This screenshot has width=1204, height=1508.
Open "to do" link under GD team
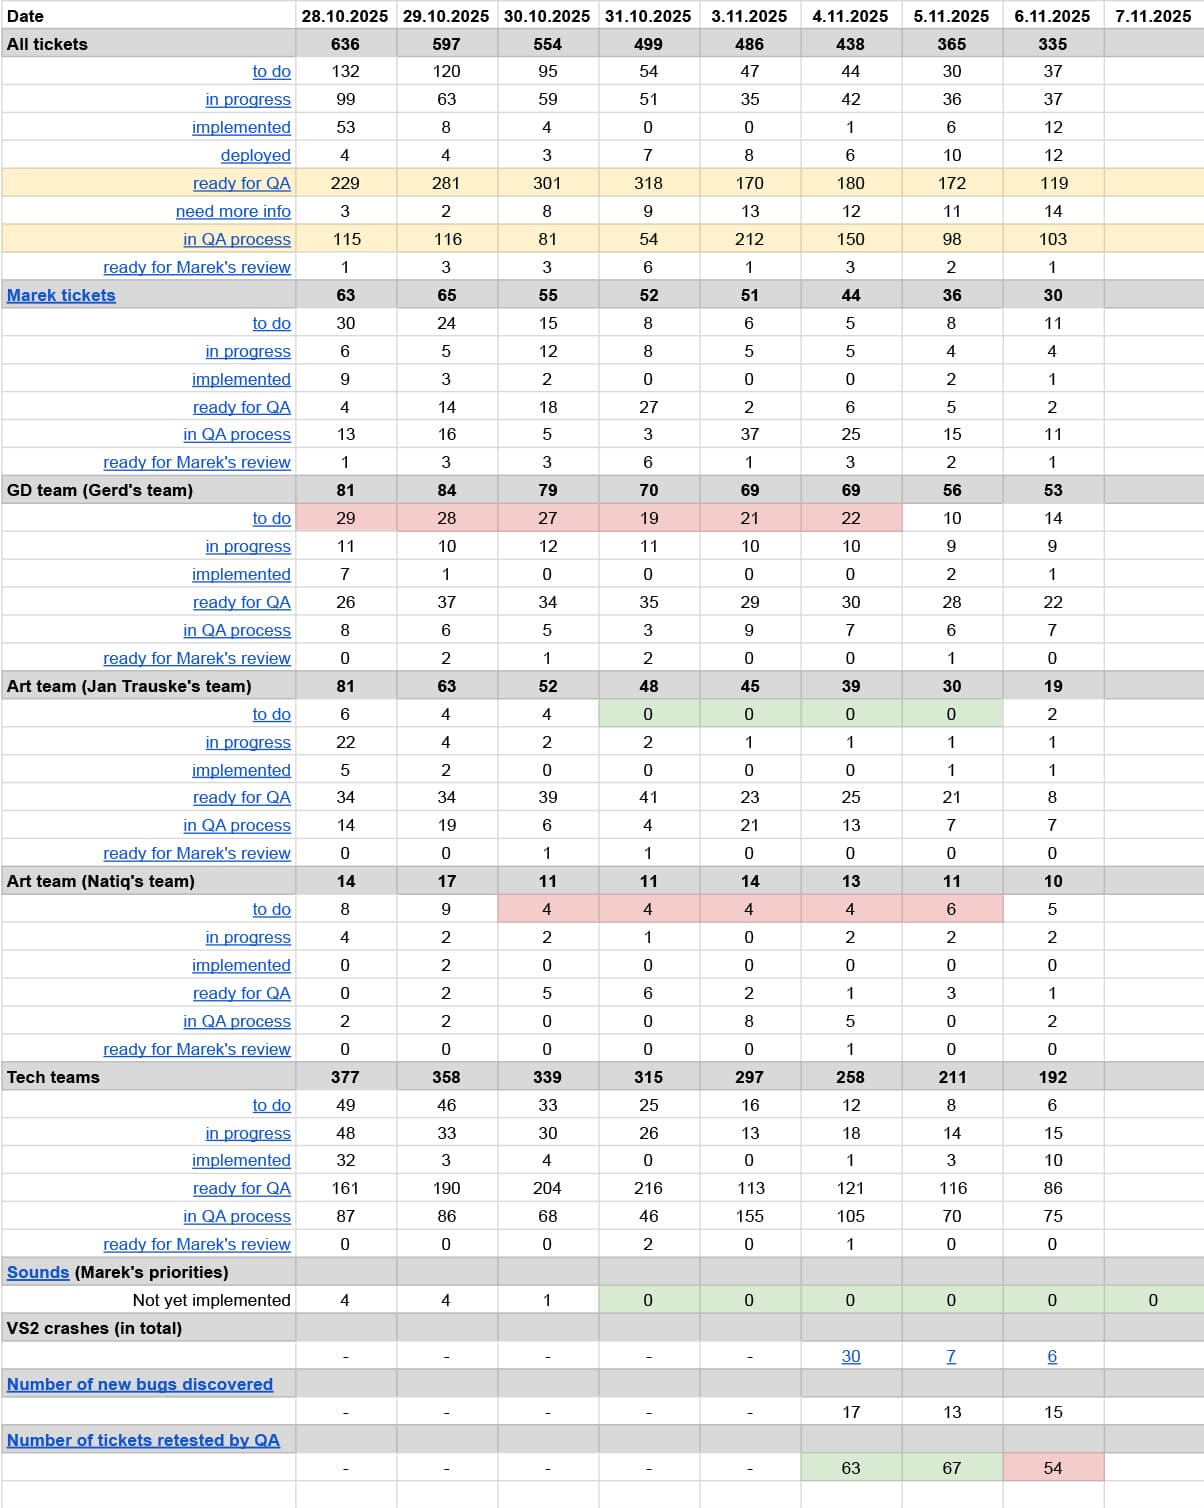[x=272, y=518]
